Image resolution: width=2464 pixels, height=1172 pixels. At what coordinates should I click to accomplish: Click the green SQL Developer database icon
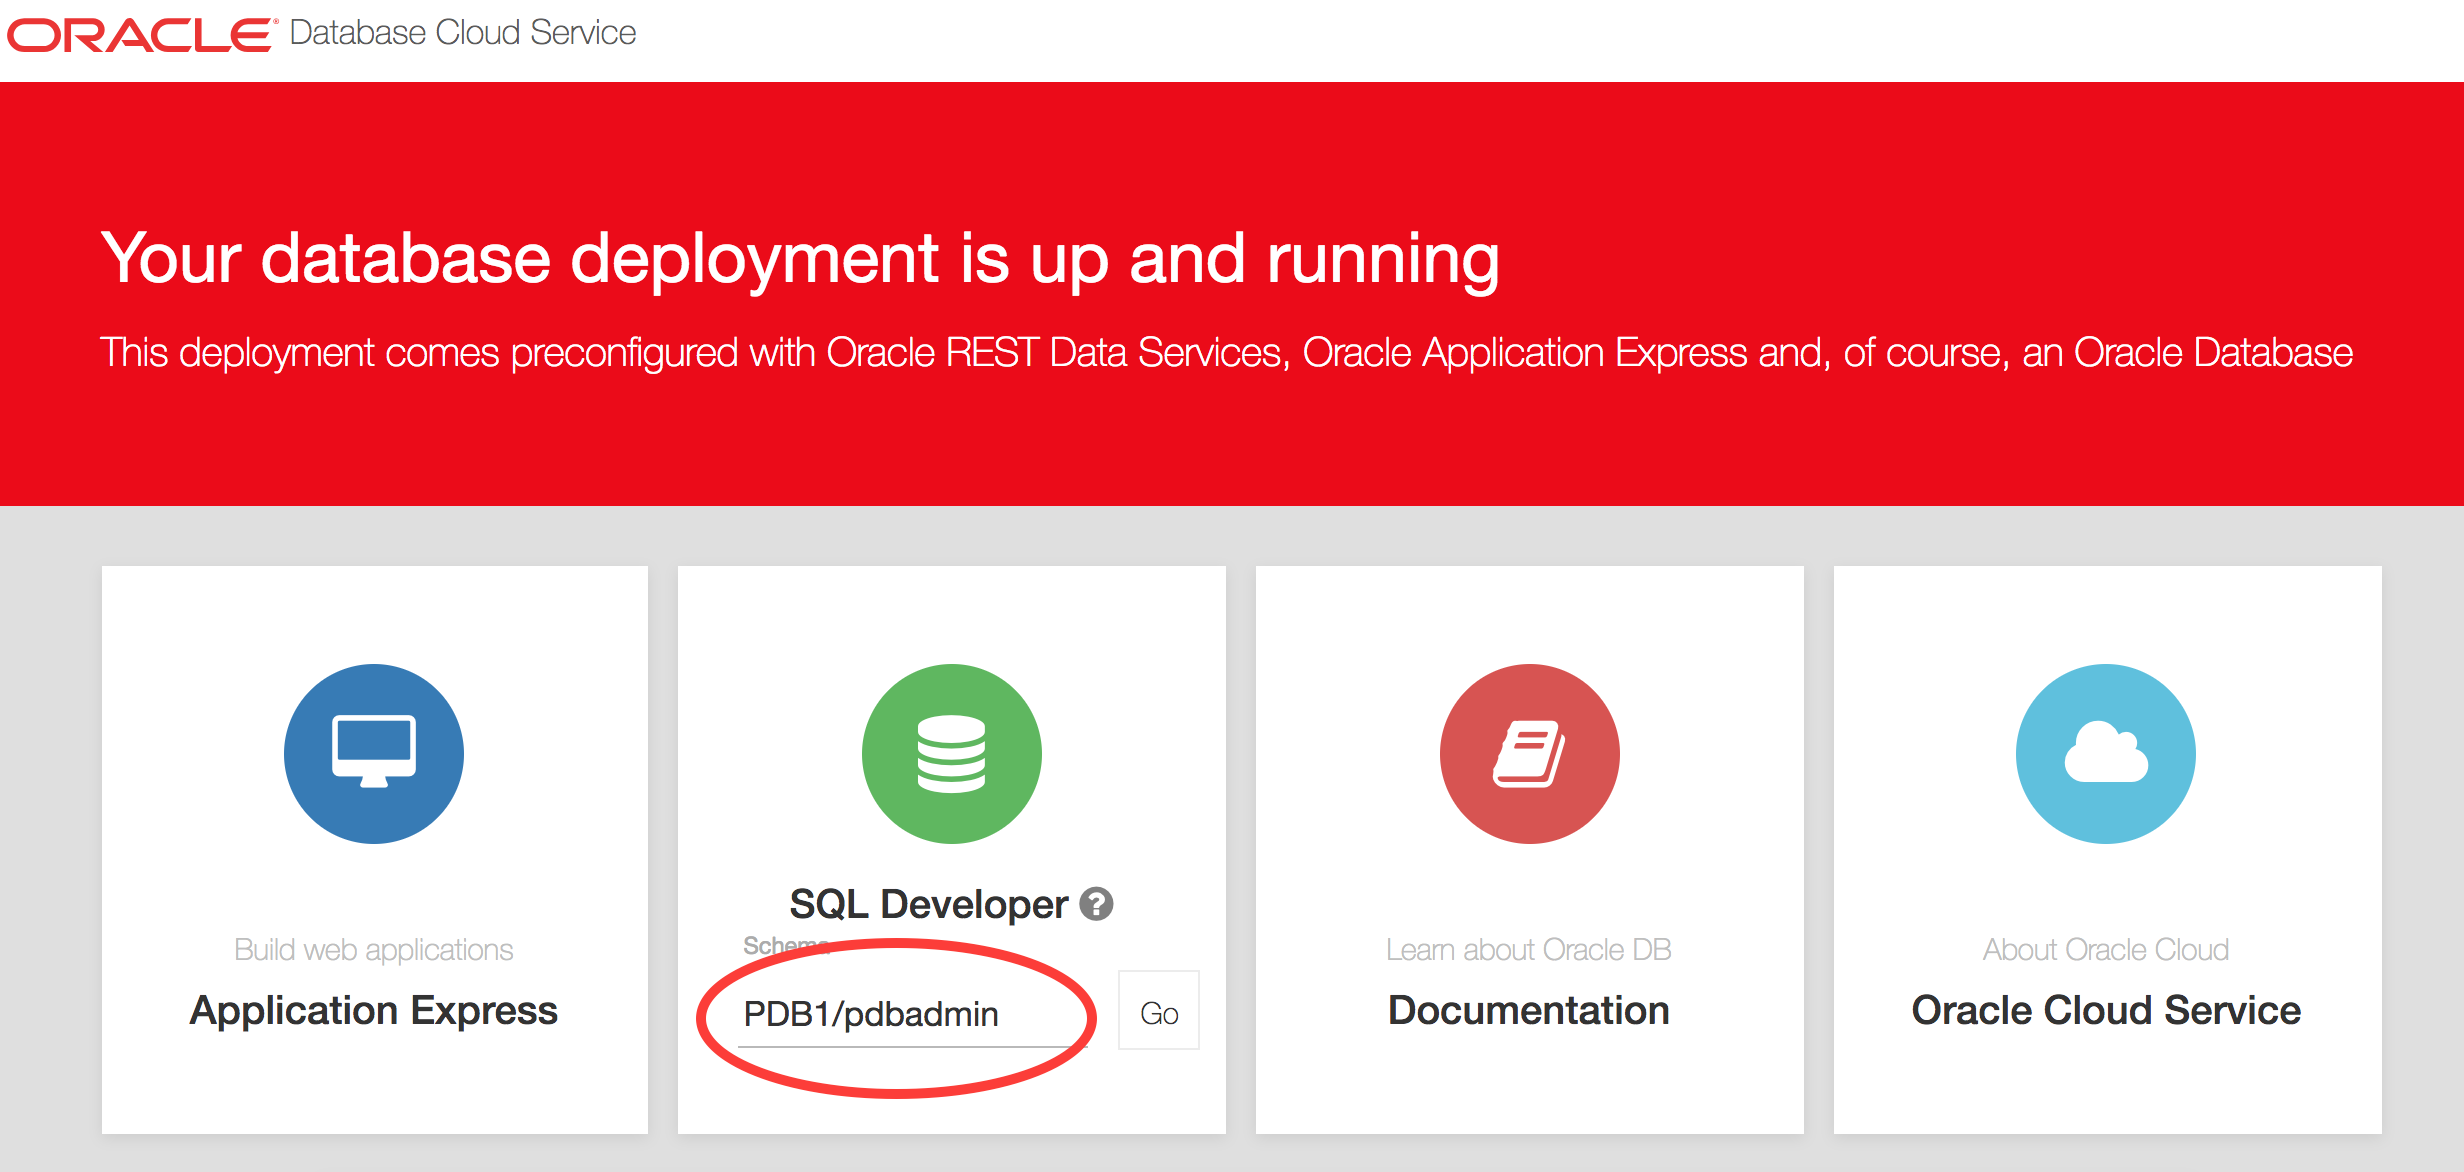click(951, 753)
